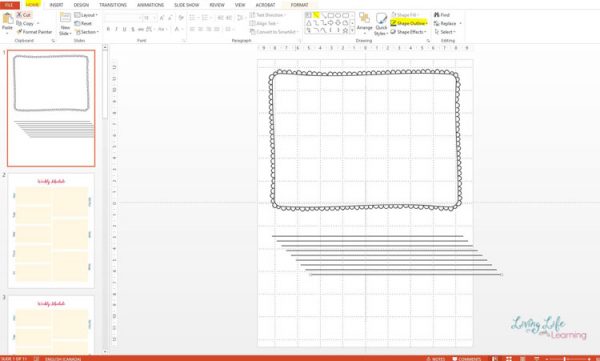Select the star shape in the shapes gallery
The width and height of the screenshot is (600, 361).
[345, 30]
